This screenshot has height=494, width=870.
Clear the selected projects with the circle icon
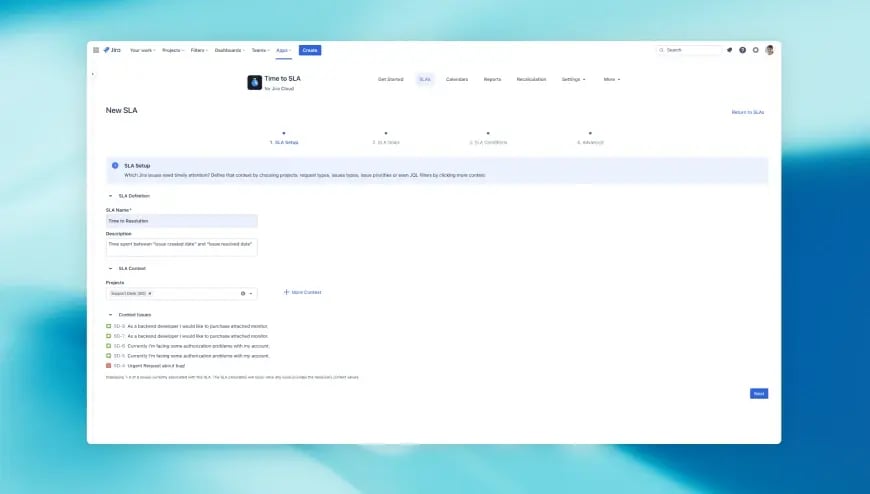(242, 294)
